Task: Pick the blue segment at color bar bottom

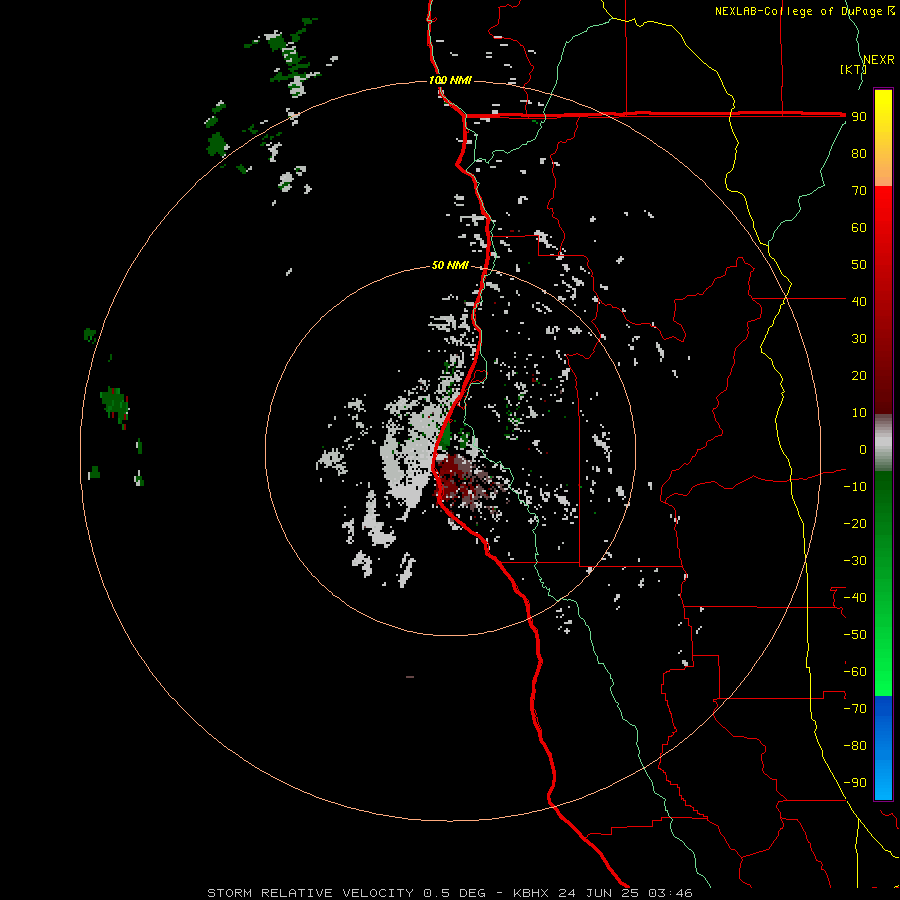Action: (883, 747)
